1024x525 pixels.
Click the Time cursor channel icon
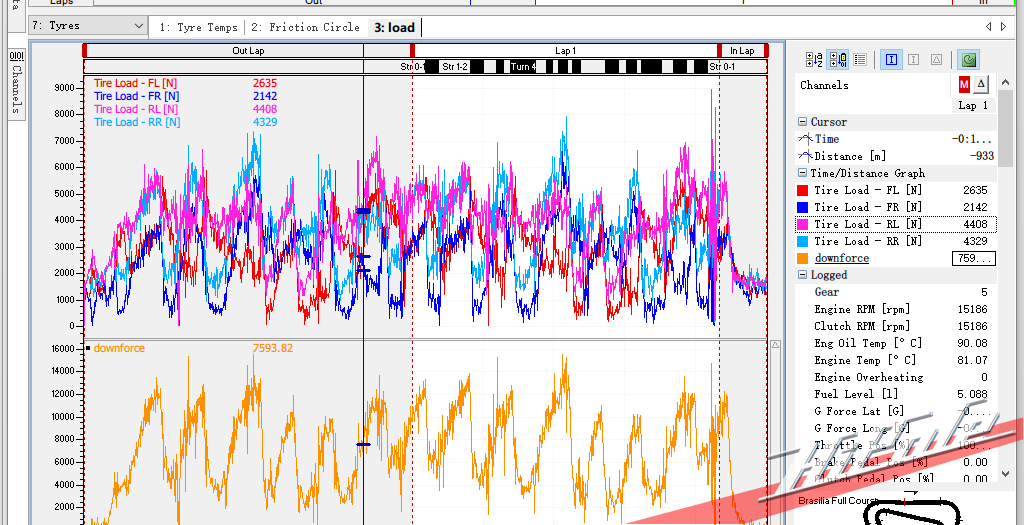tap(805, 139)
